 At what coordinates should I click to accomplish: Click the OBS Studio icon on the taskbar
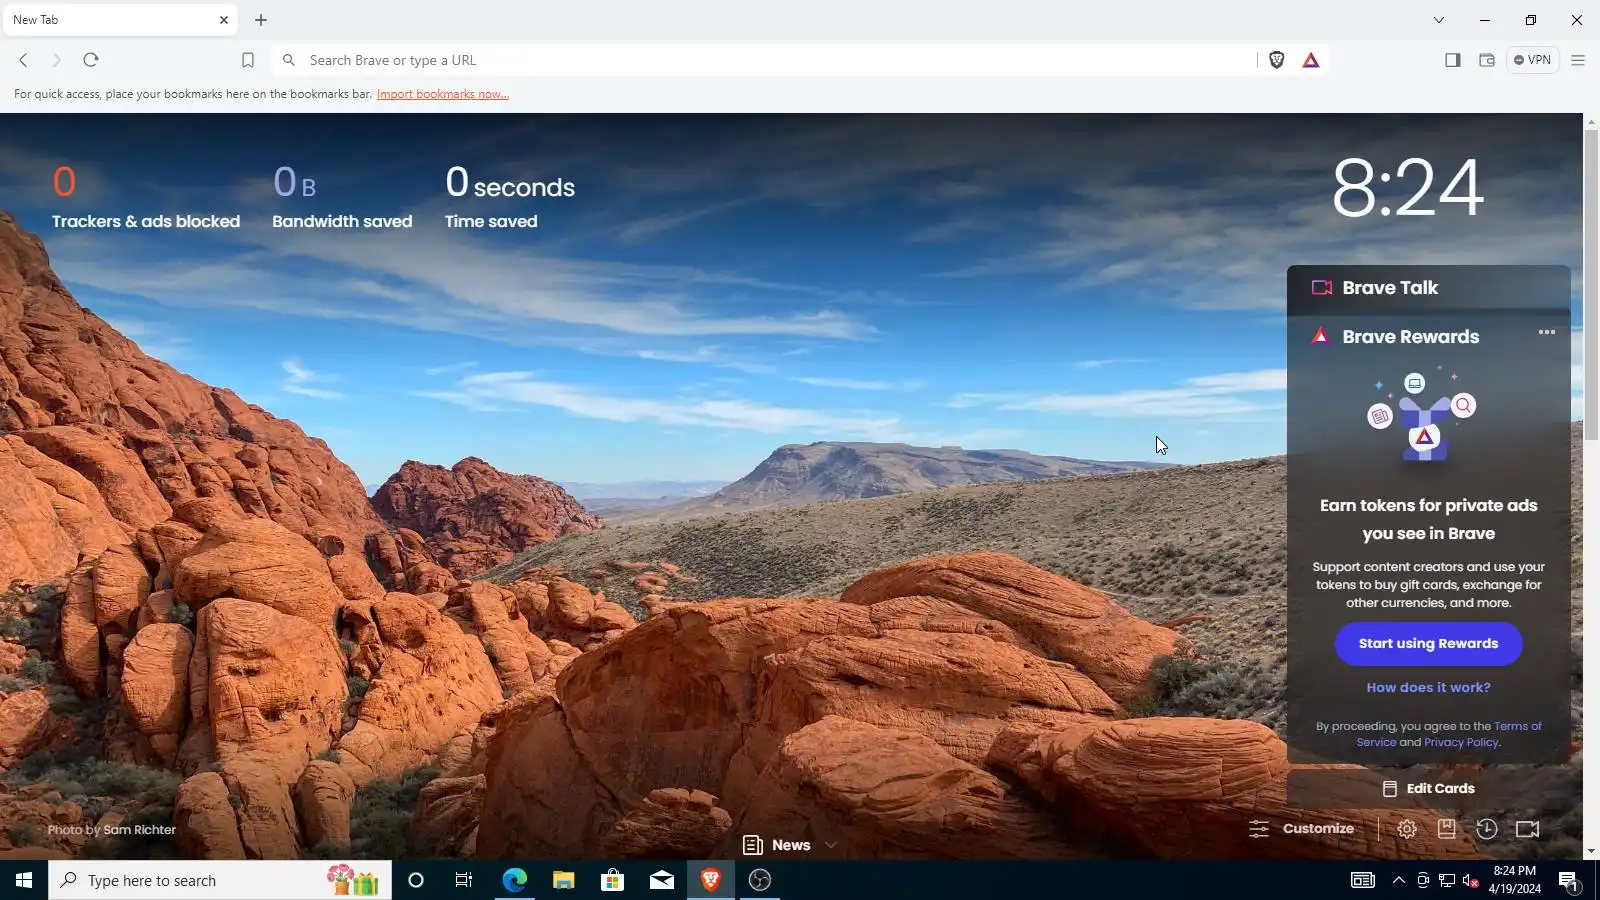[760, 880]
